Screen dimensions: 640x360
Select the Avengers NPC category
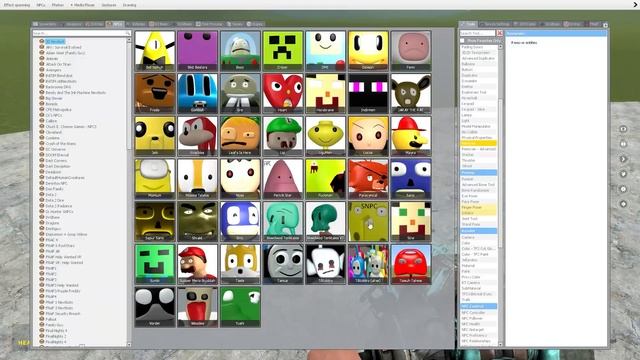(x=53, y=70)
